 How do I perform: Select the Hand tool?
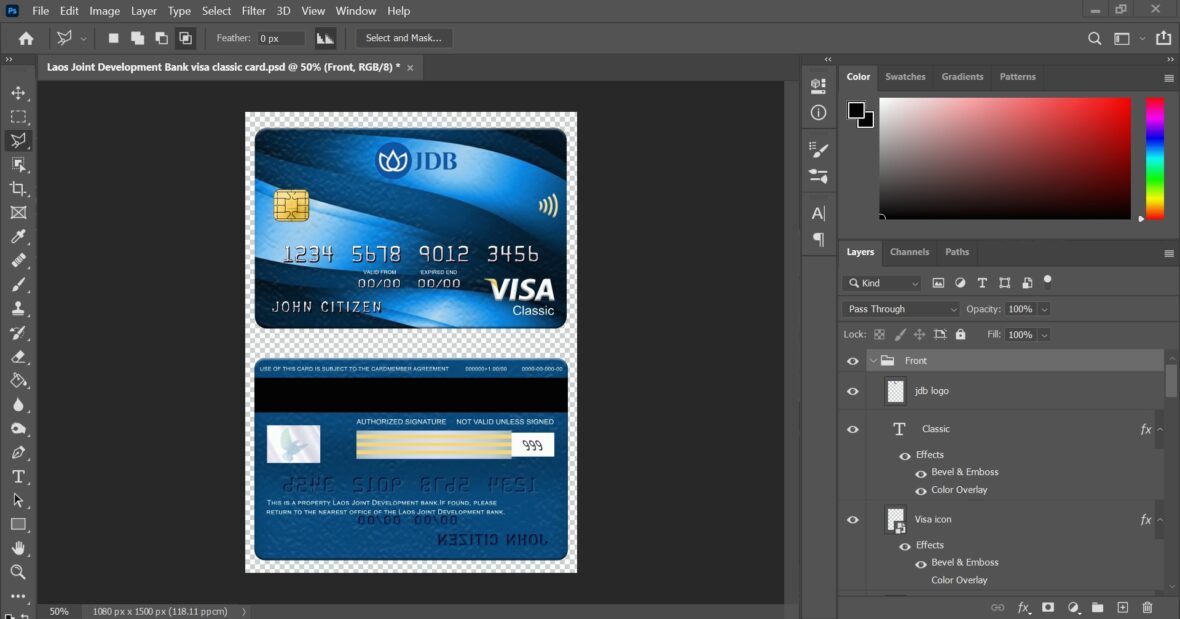click(x=18, y=548)
